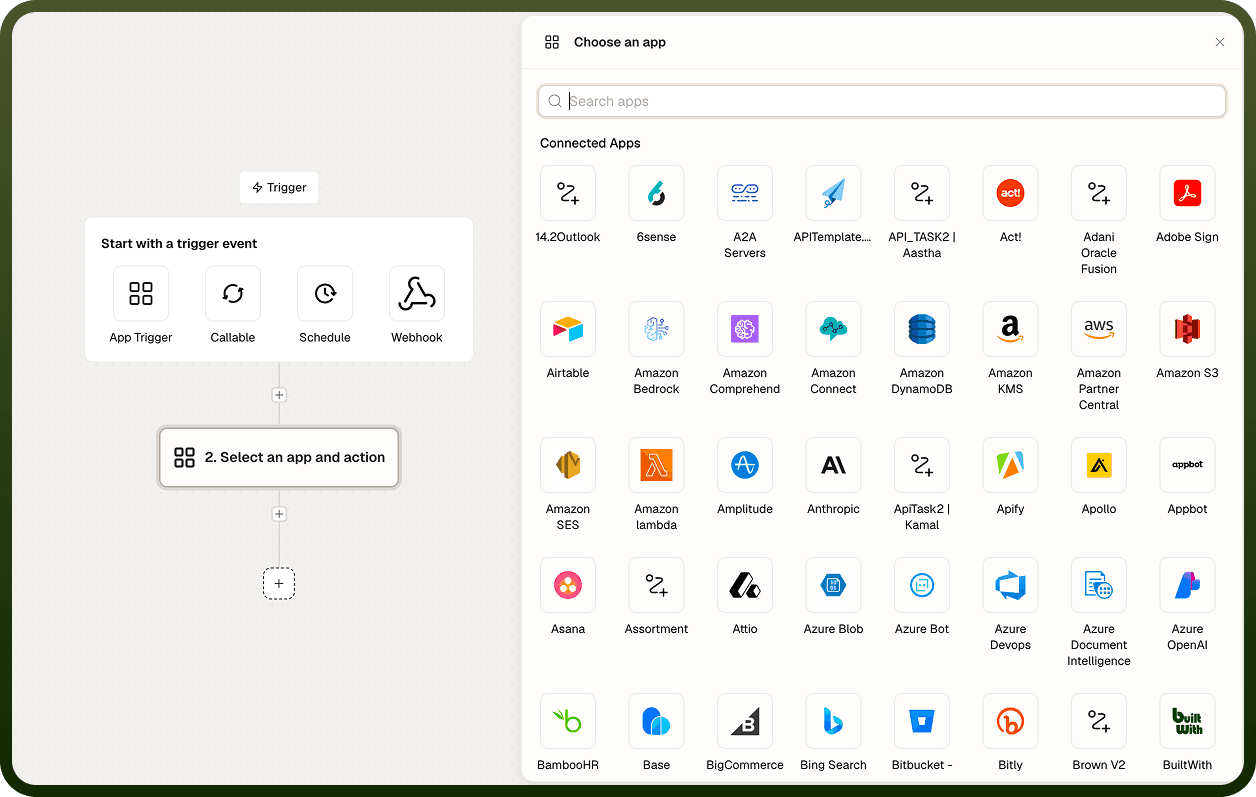The height and width of the screenshot is (797, 1256).
Task: Choose the Adobe Sign app icon
Action: 1187,193
